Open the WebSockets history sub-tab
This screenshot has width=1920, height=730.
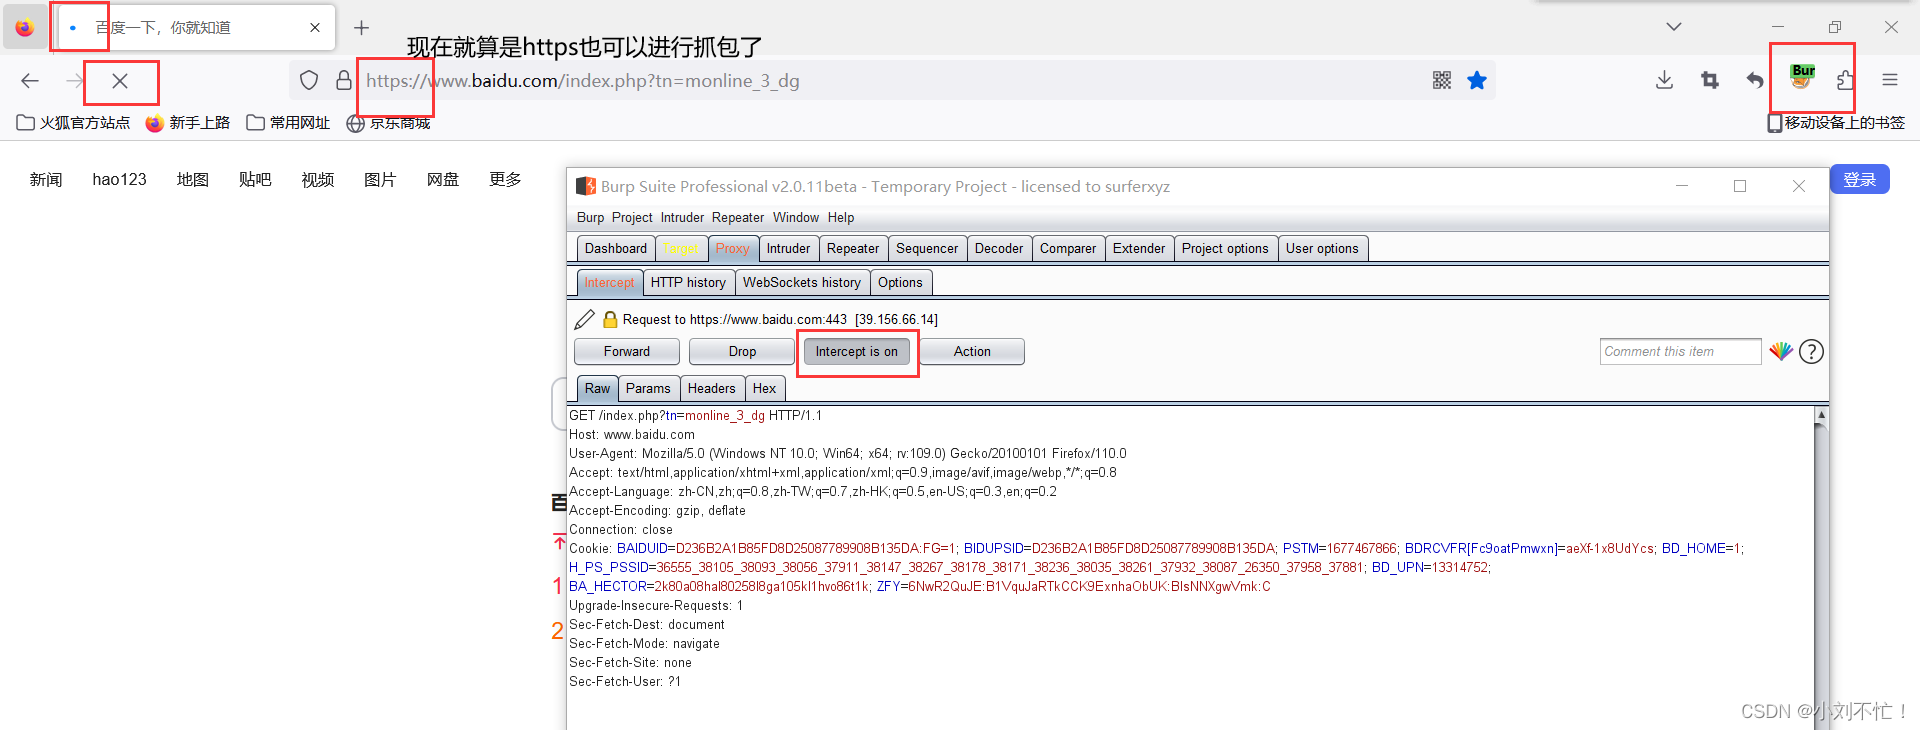coord(802,283)
